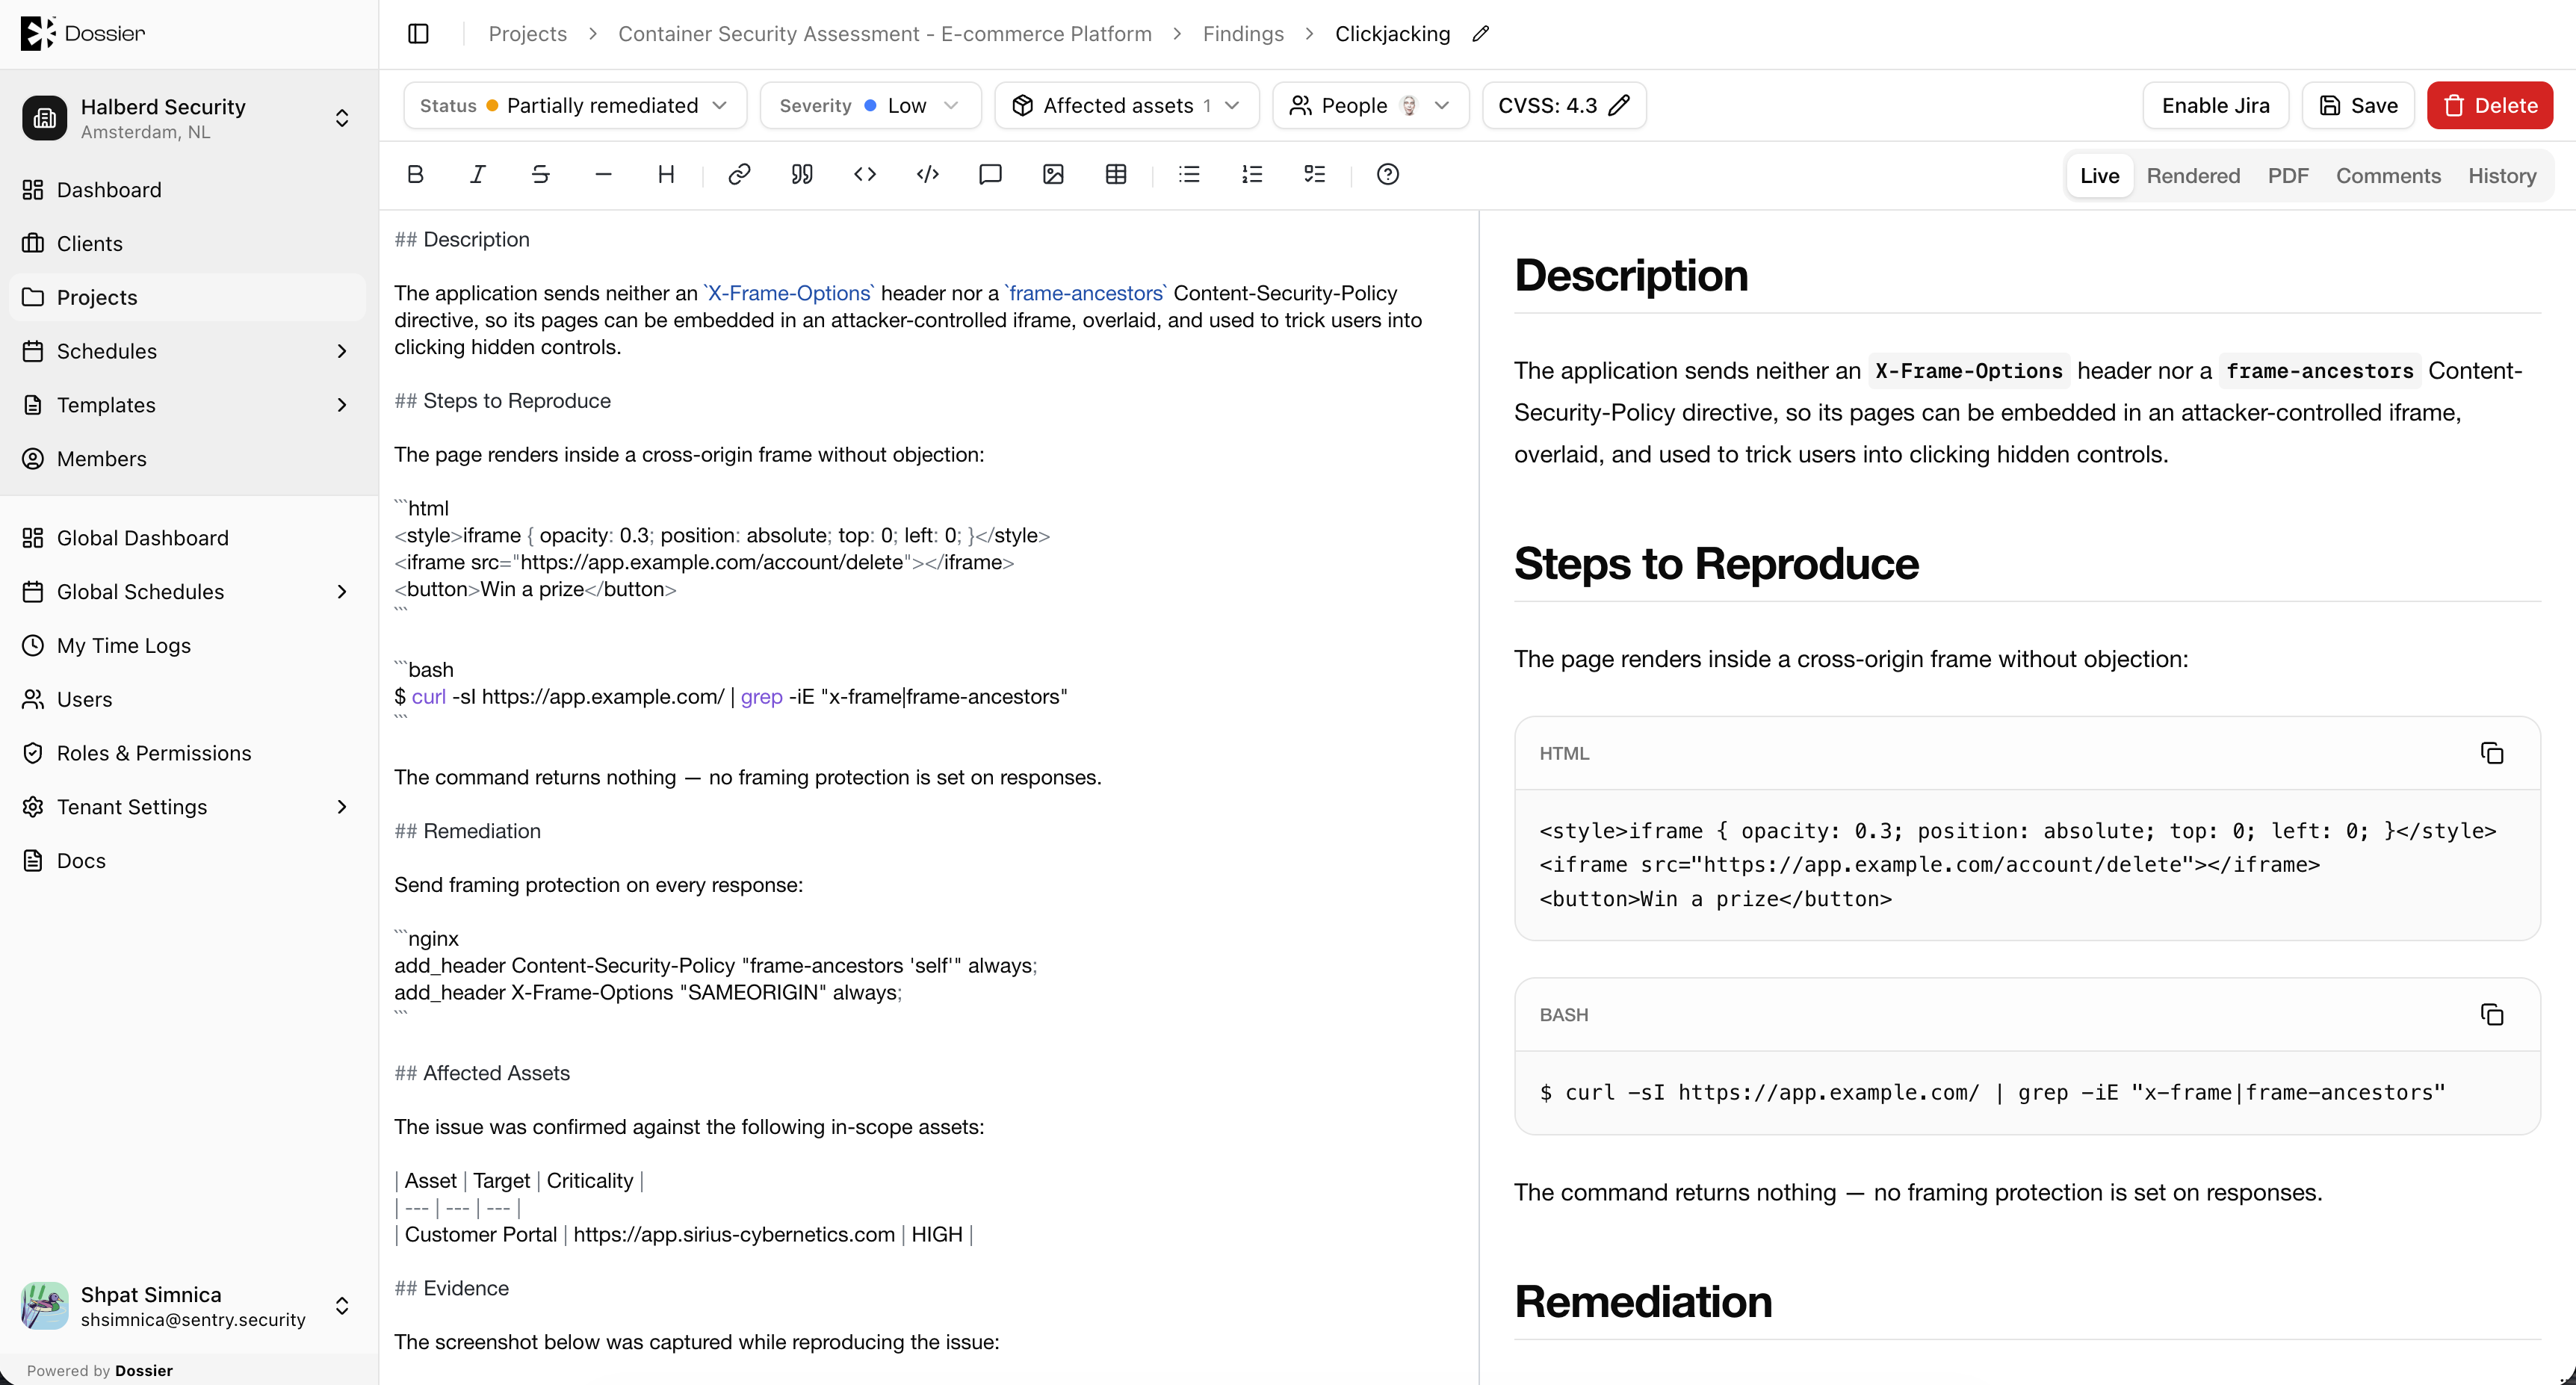Toggle bold formatting in editor toolbar
This screenshot has height=1385, width=2576.
[x=415, y=175]
